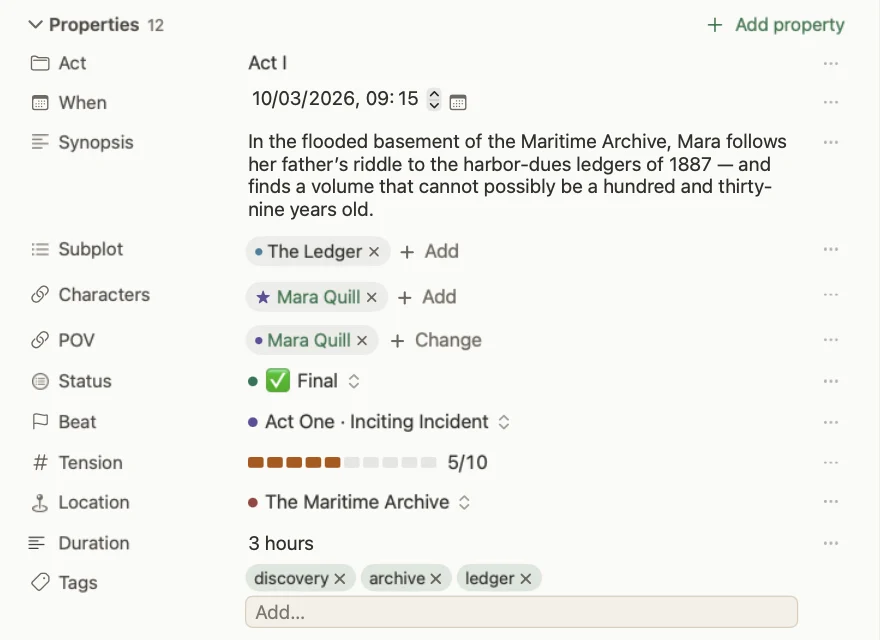The image size is (880, 640).
Task: Click the date and time stepper arrows
Action: (x=434, y=99)
